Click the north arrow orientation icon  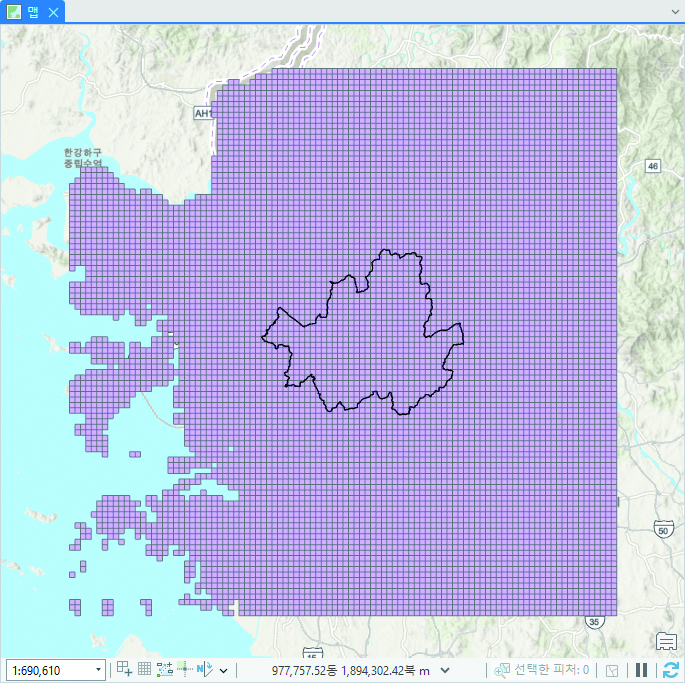point(203,669)
